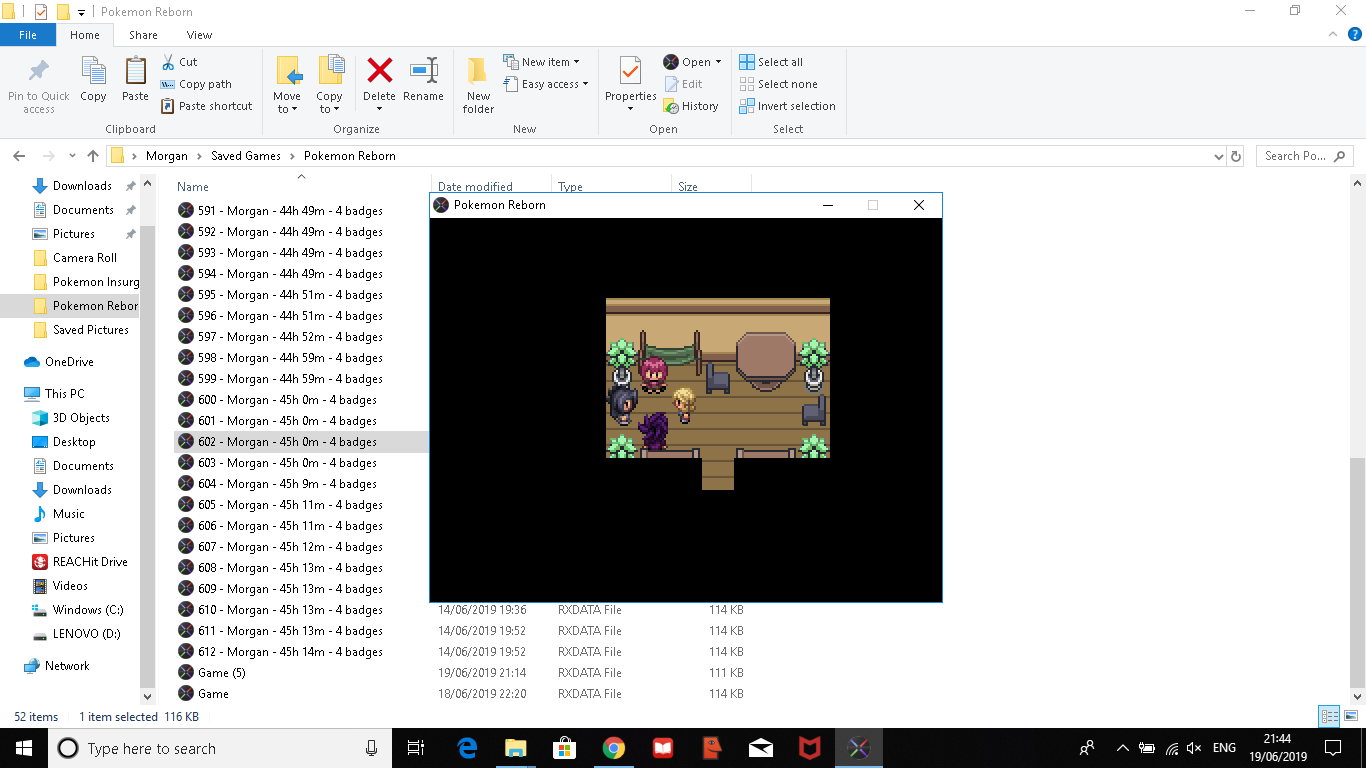Open Google Chrome from the taskbar
The height and width of the screenshot is (768, 1366).
[x=614, y=748]
